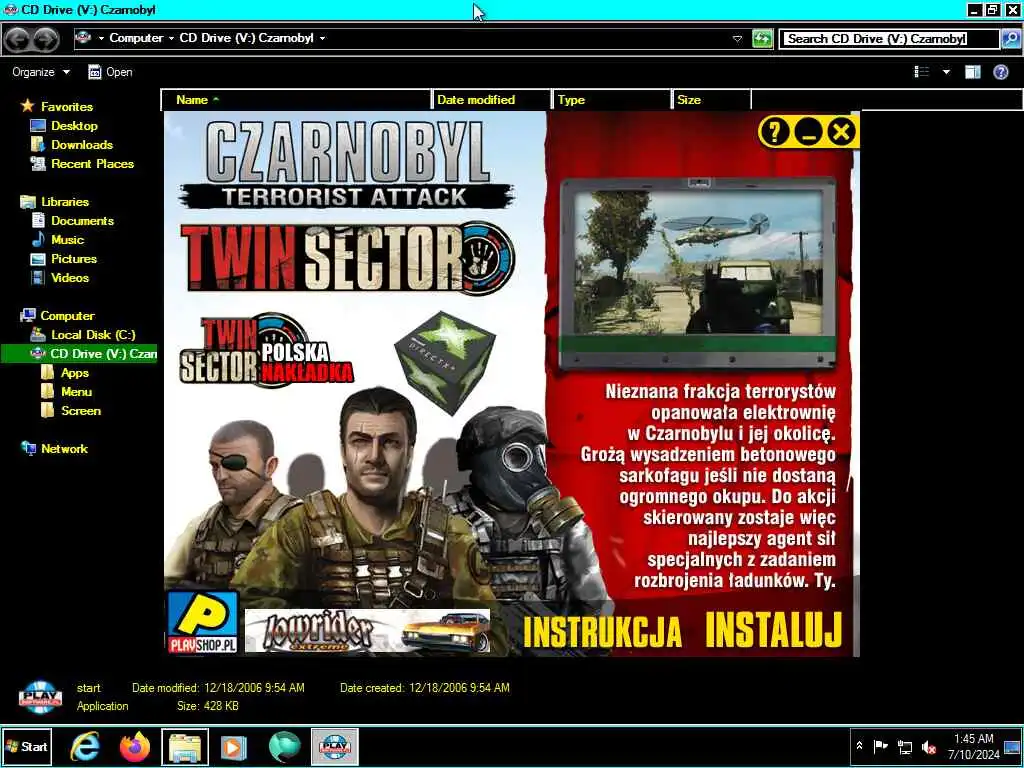This screenshot has height=768, width=1024.
Task: Select Network in navigation pane
Action: tap(64, 449)
